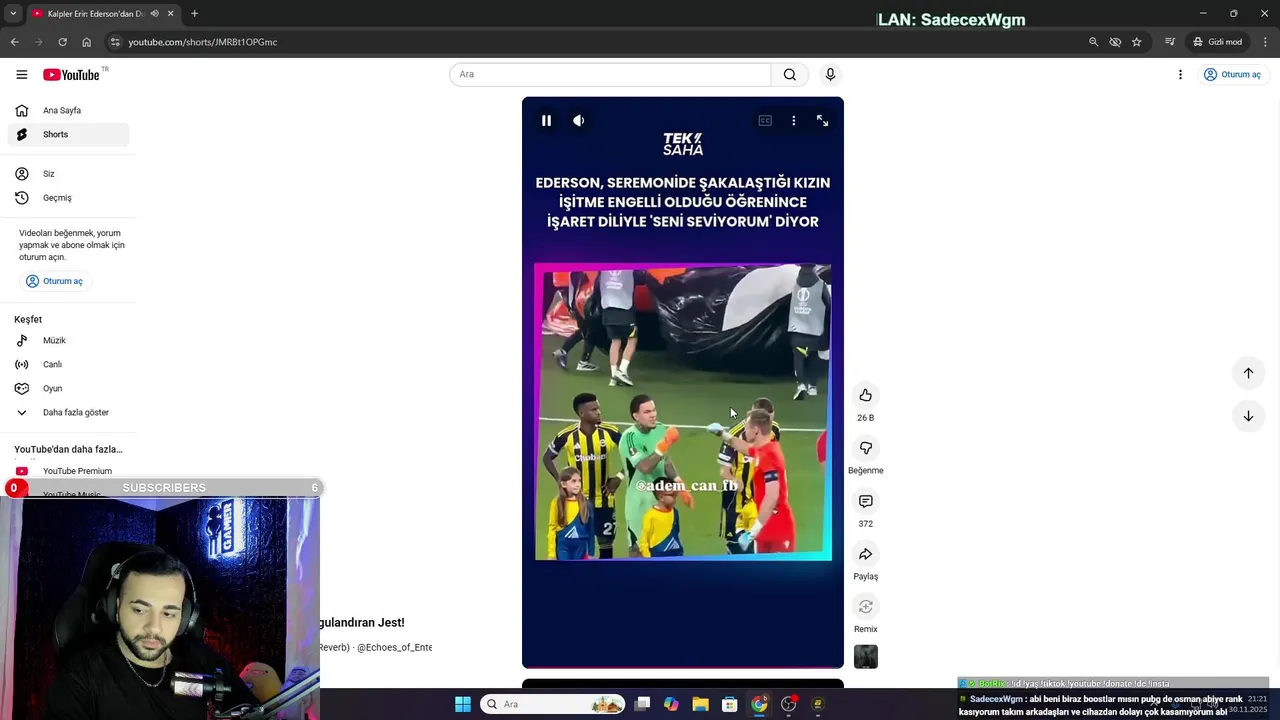Expand Daha fazla göster
Screen dimensions: 1280x720
pos(68,412)
